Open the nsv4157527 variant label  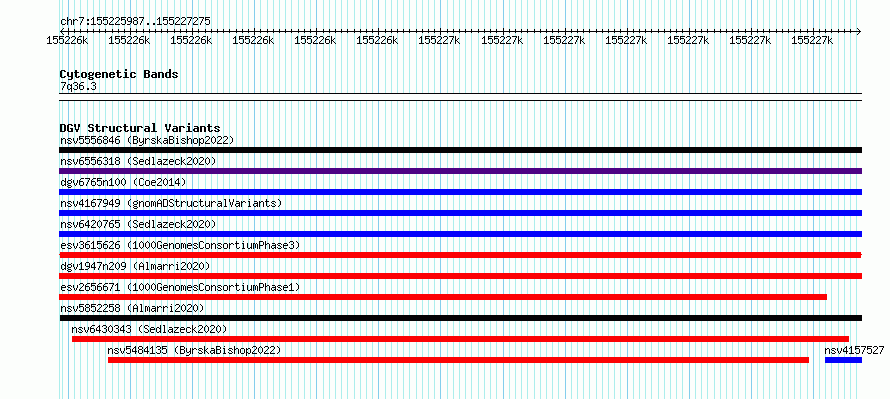point(854,350)
